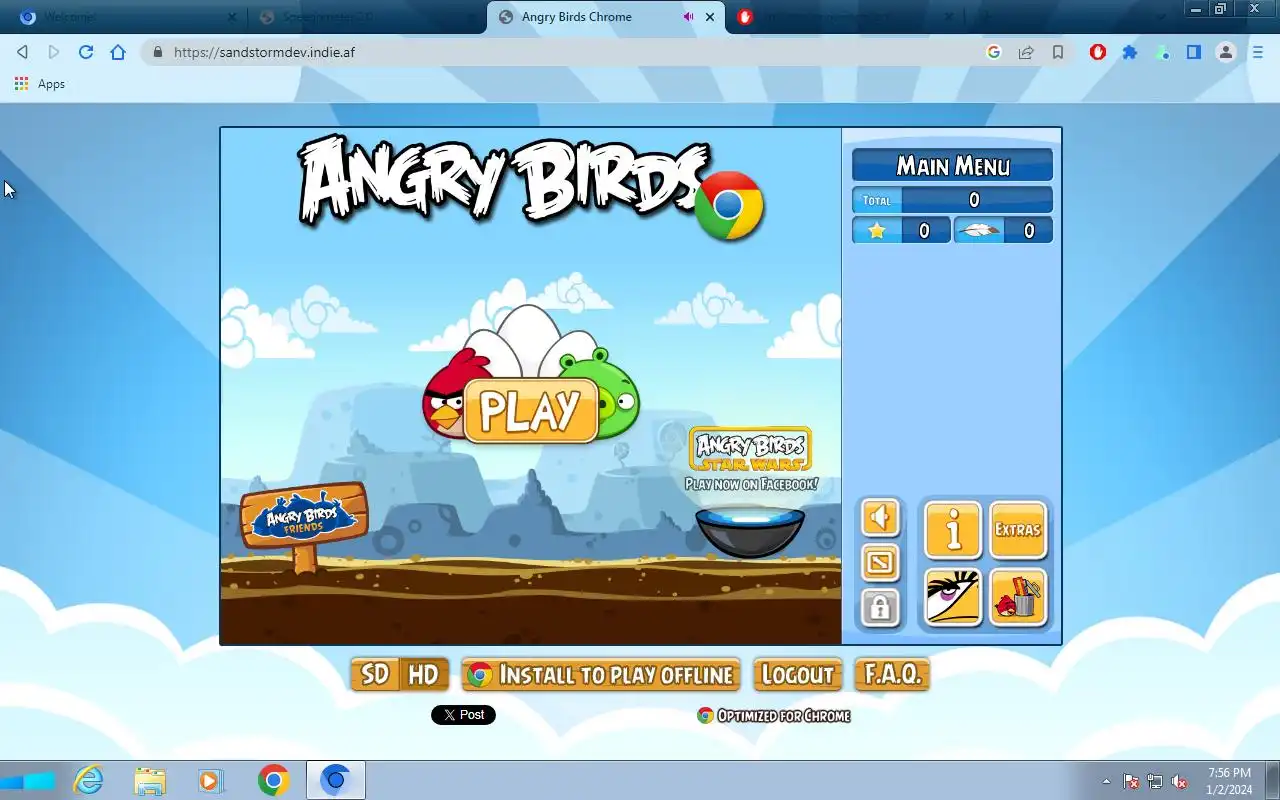This screenshot has width=1280, height=800.
Task: Click the address bar URL
Action: click(264, 52)
